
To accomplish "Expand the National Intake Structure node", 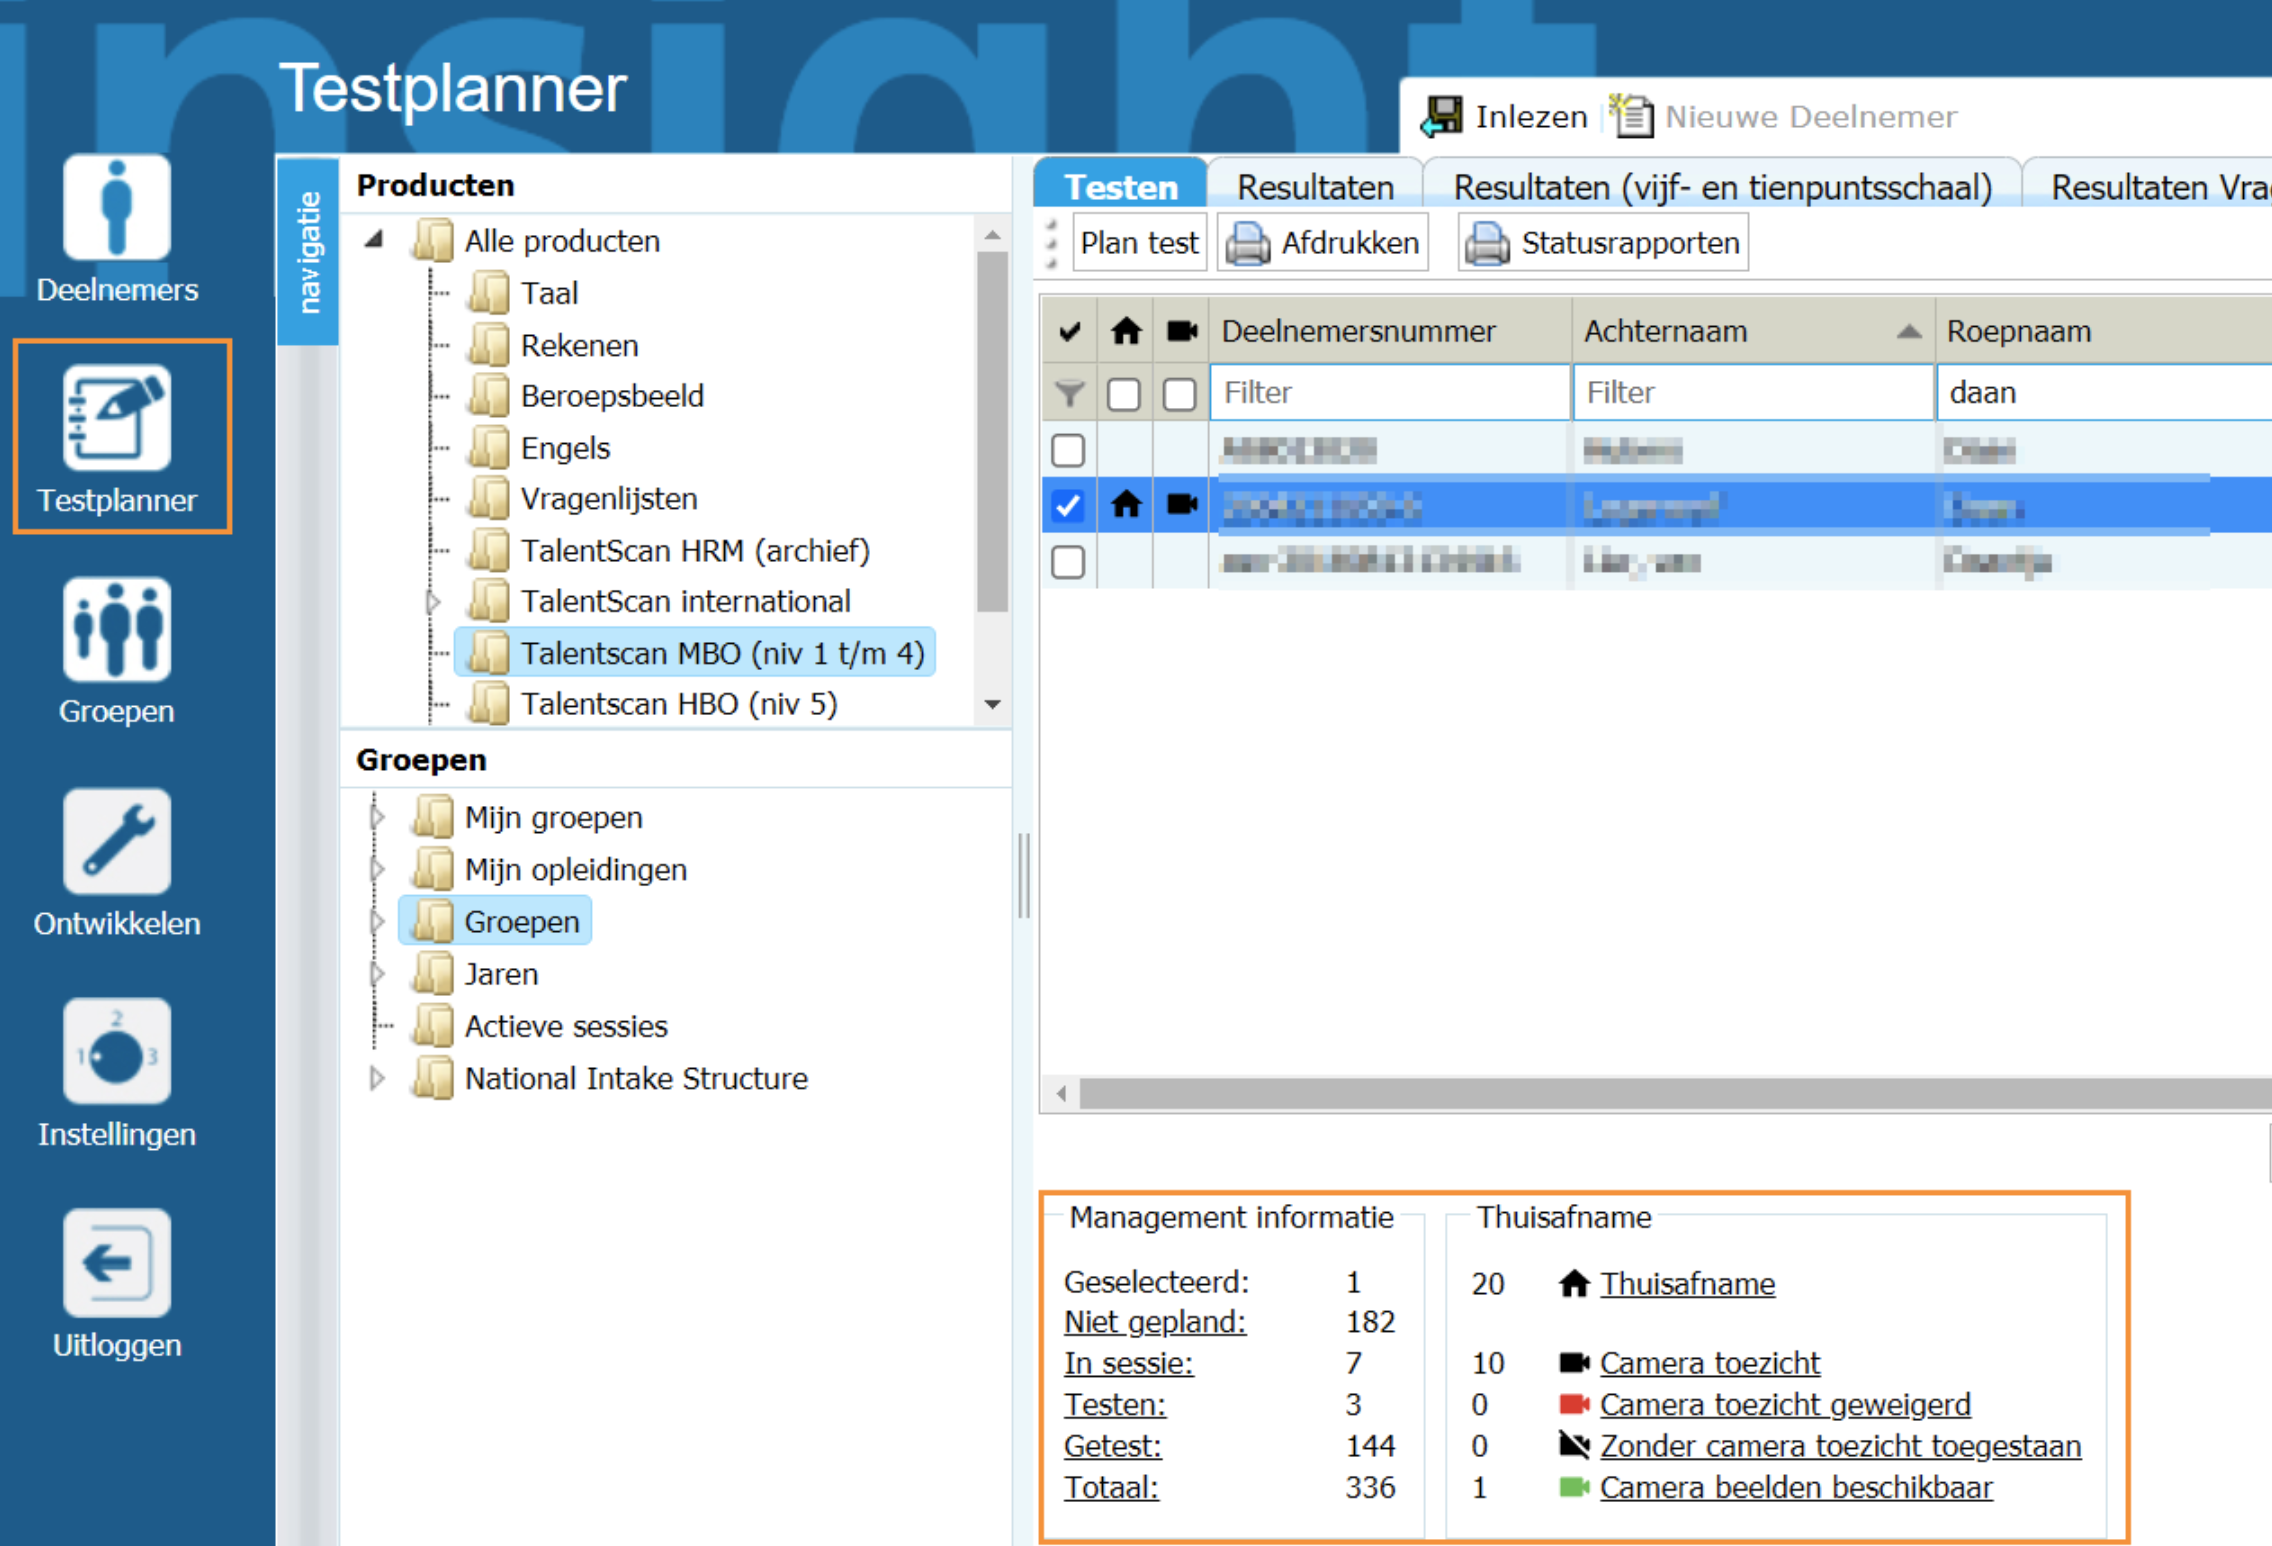I will click(x=377, y=1078).
